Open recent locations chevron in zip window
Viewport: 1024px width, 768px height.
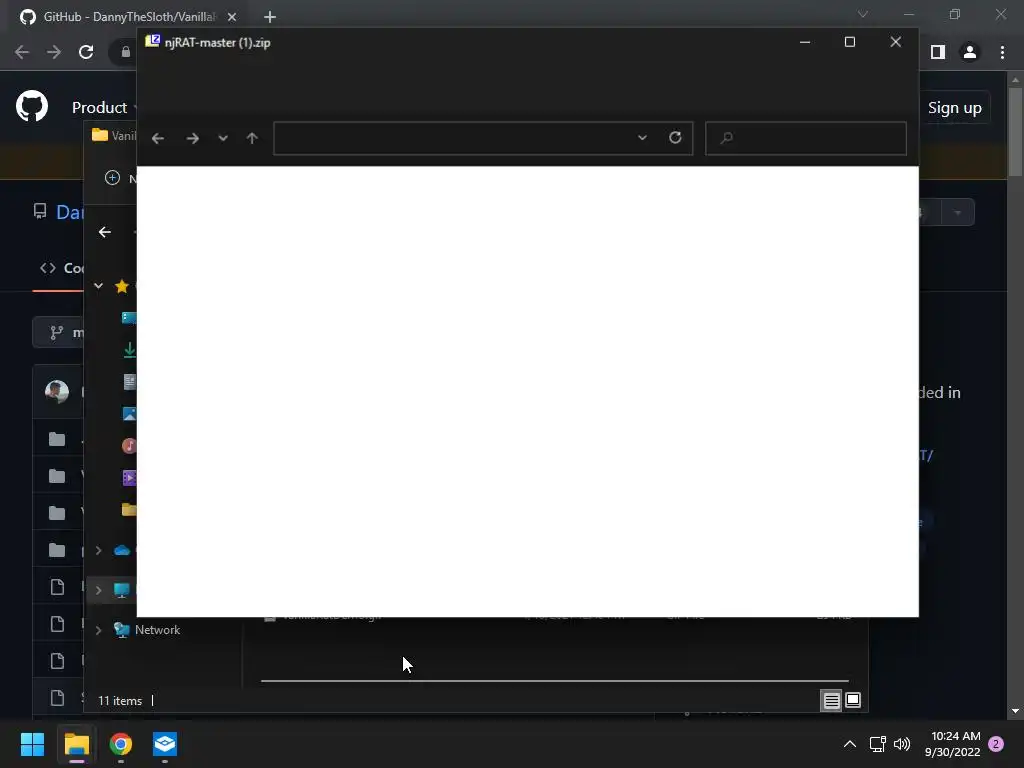(x=223, y=138)
